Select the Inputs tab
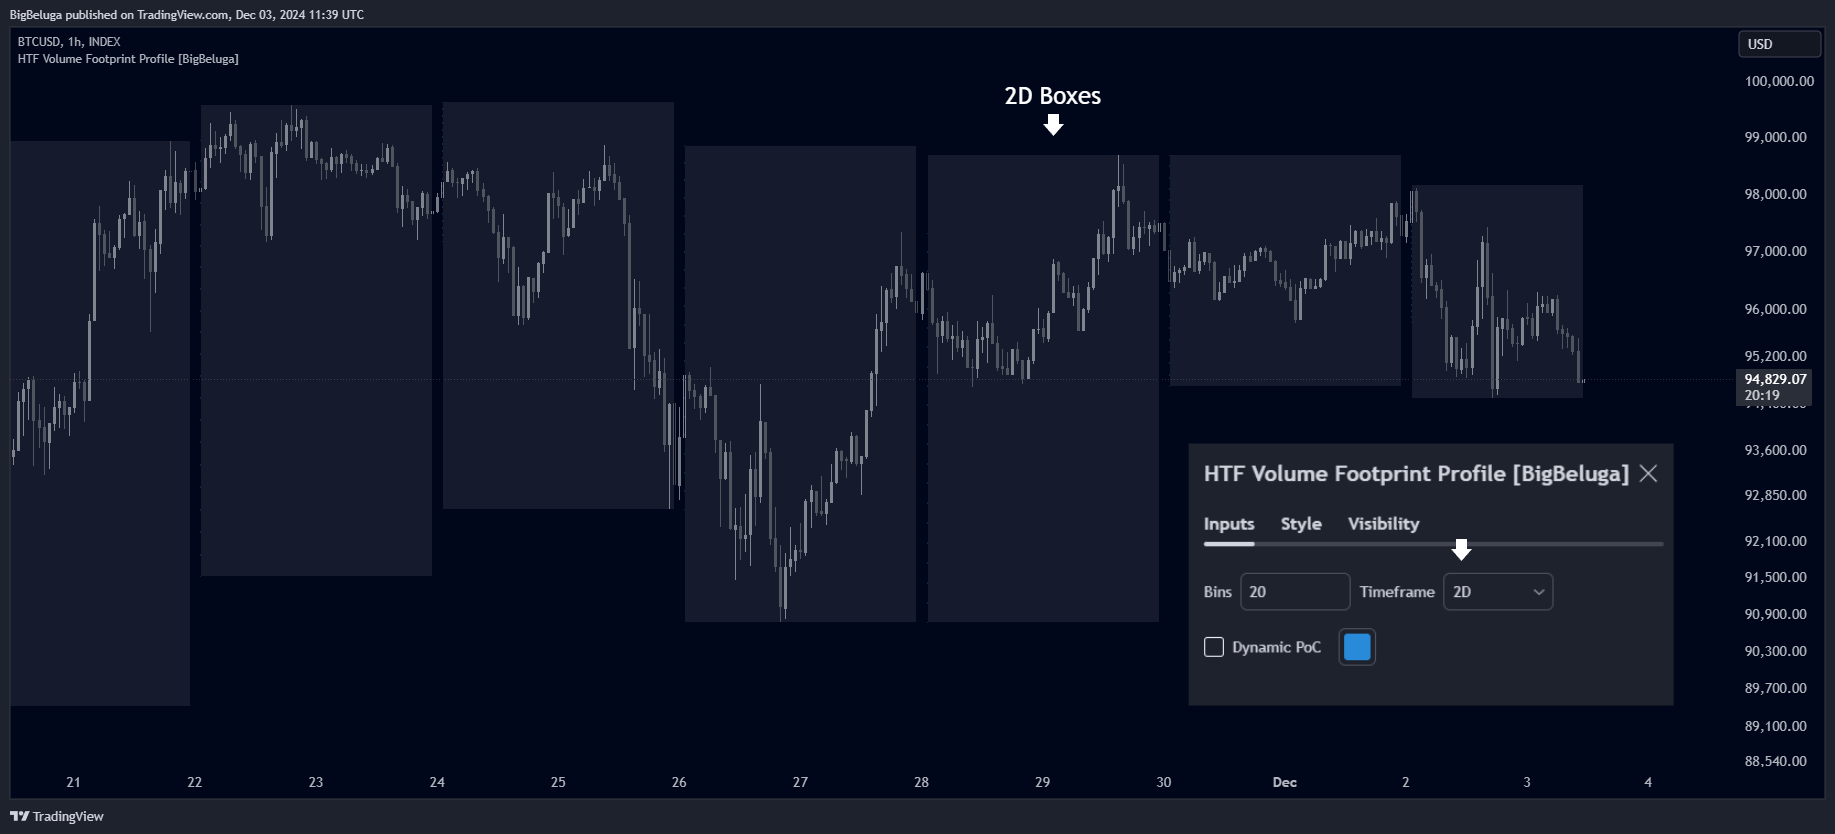 pyautogui.click(x=1229, y=524)
